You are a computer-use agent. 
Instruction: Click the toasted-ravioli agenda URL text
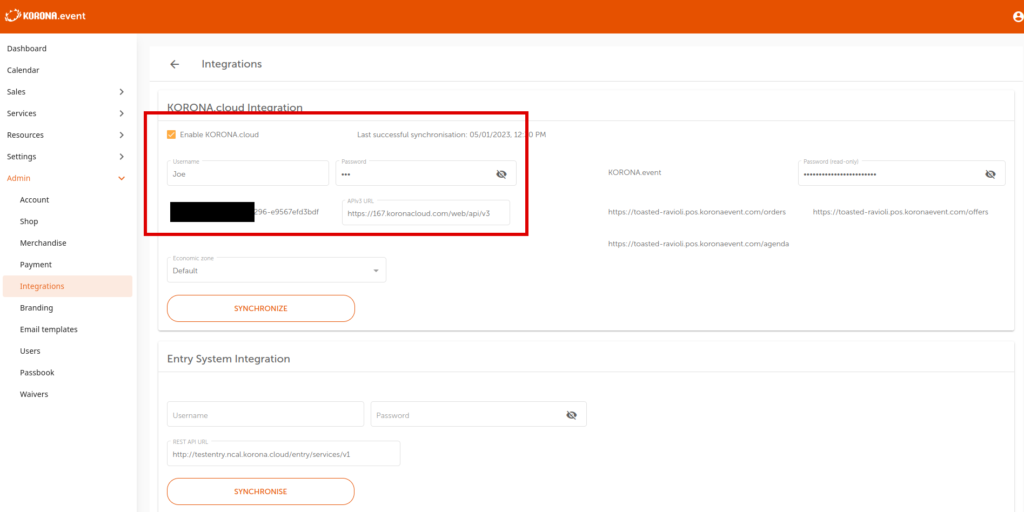tap(699, 244)
